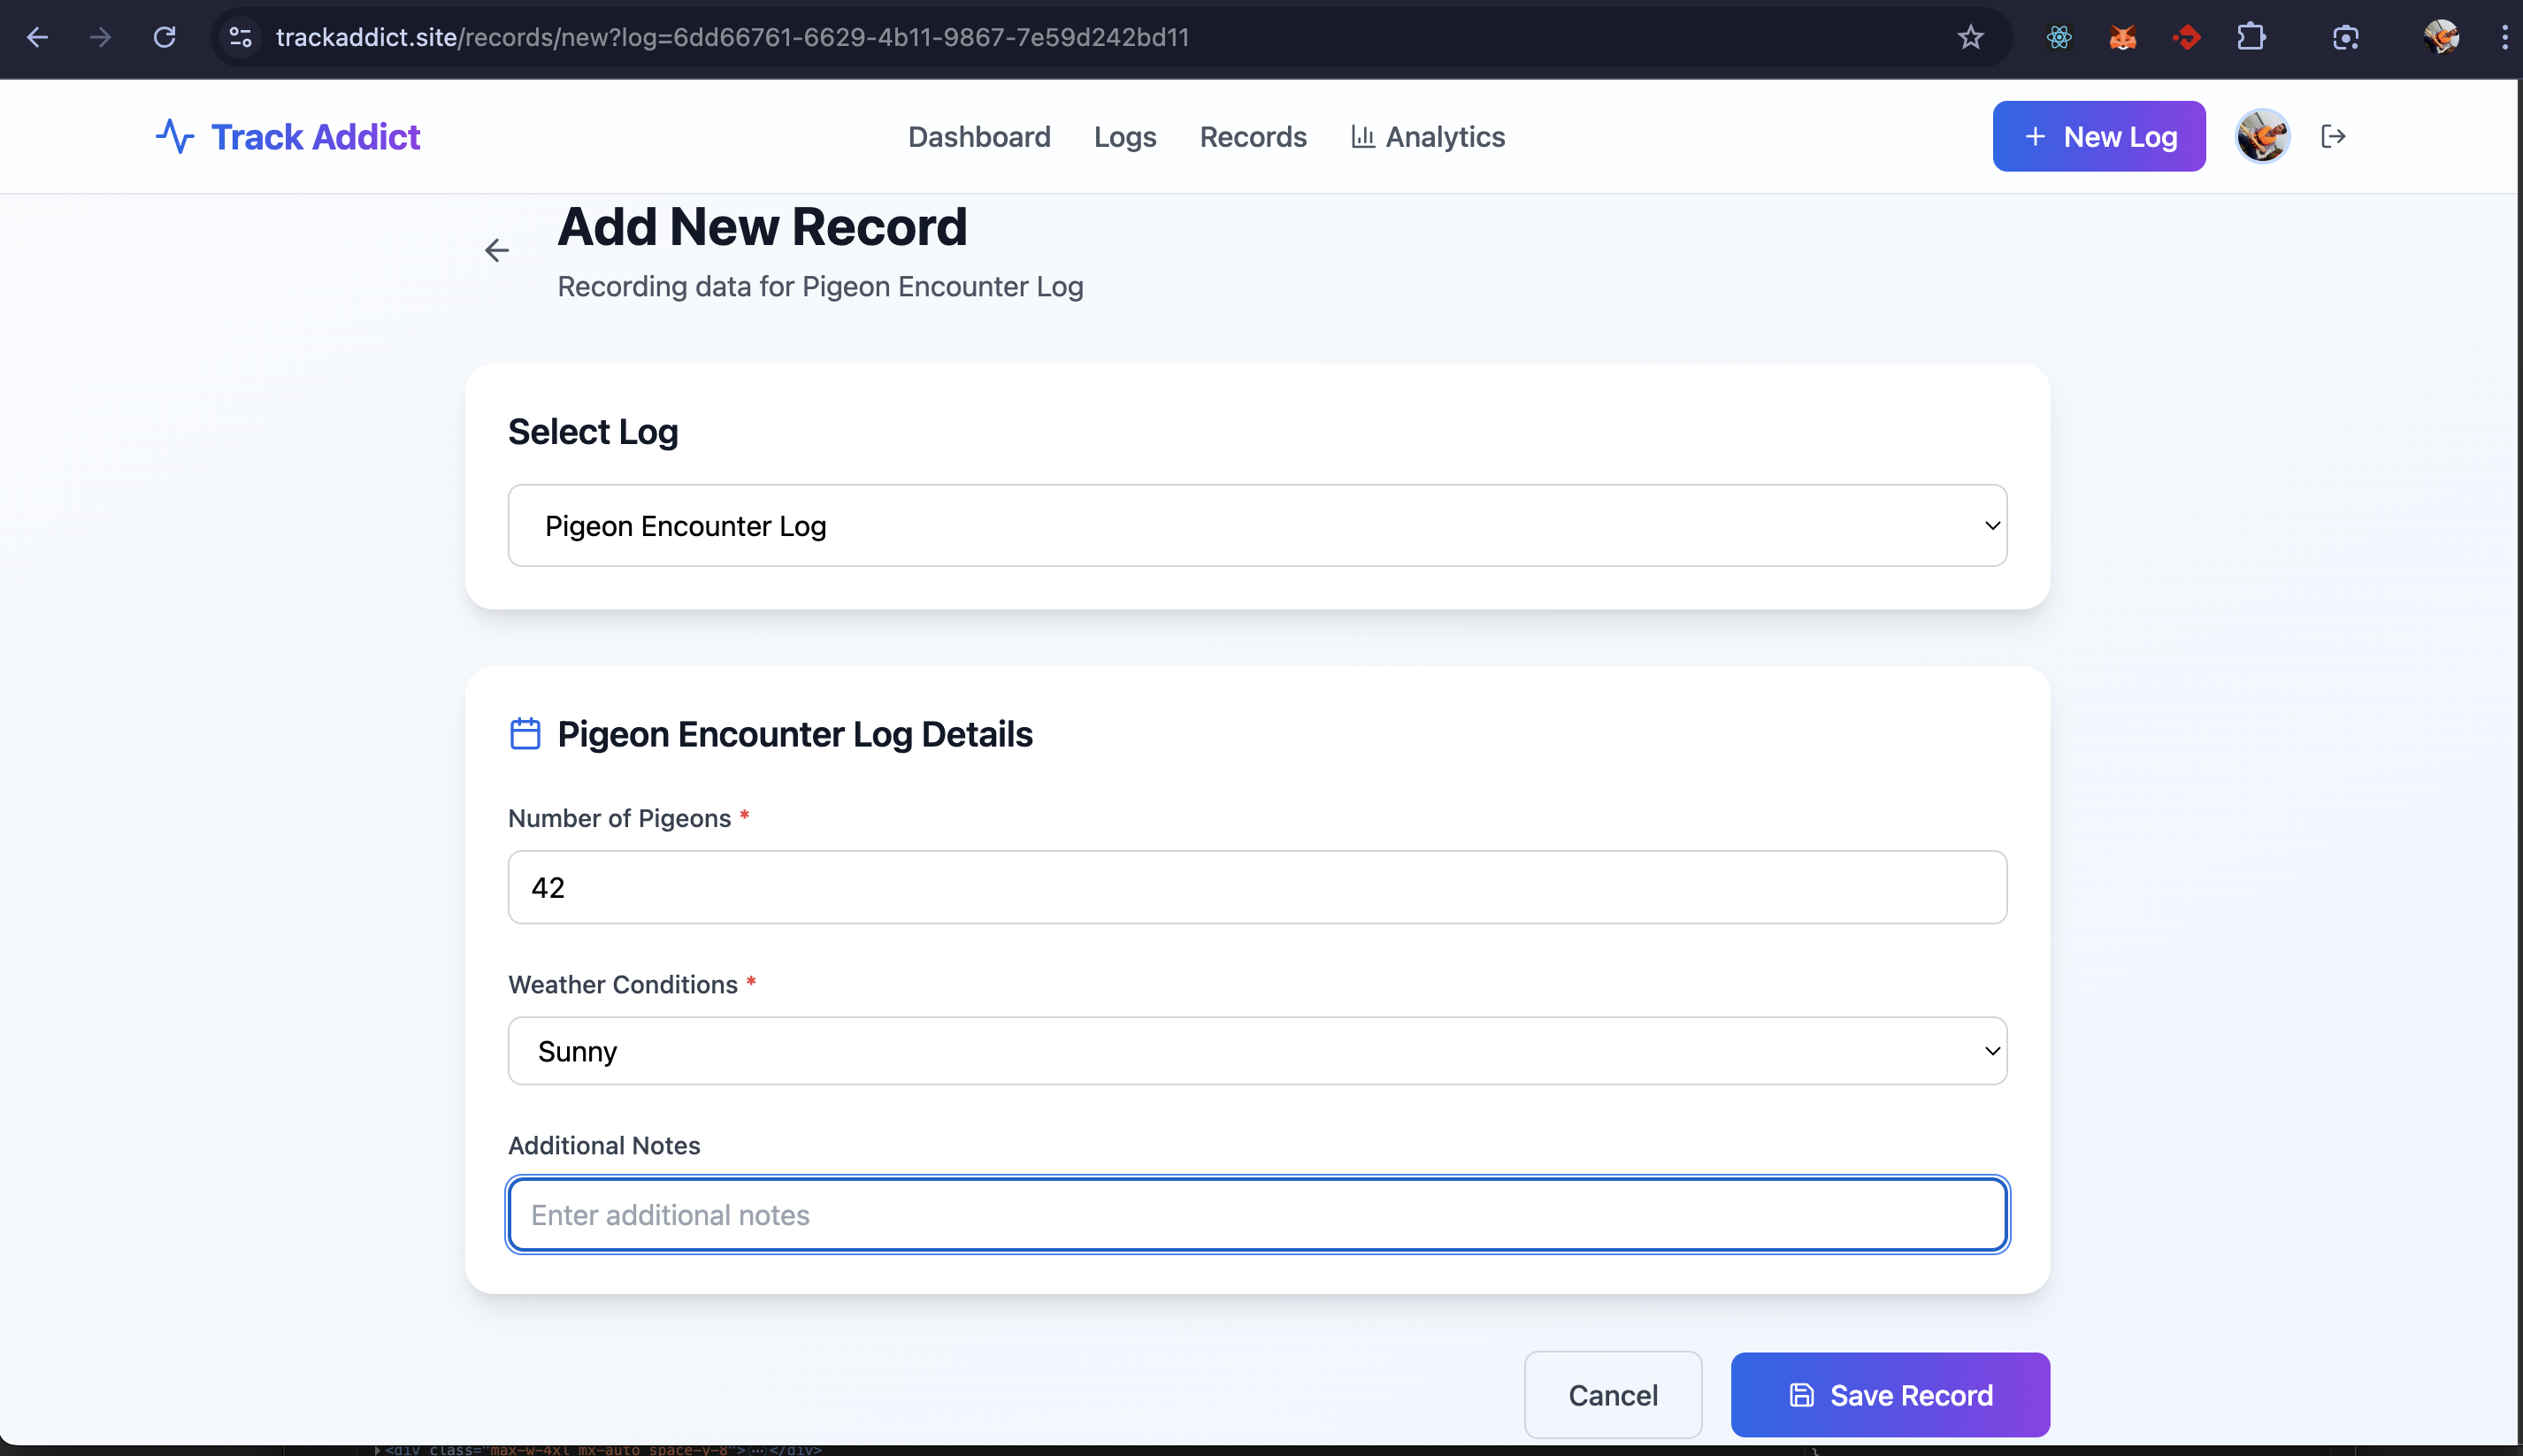Click the Track Addict logo
The image size is (2523, 1456).
click(x=288, y=137)
